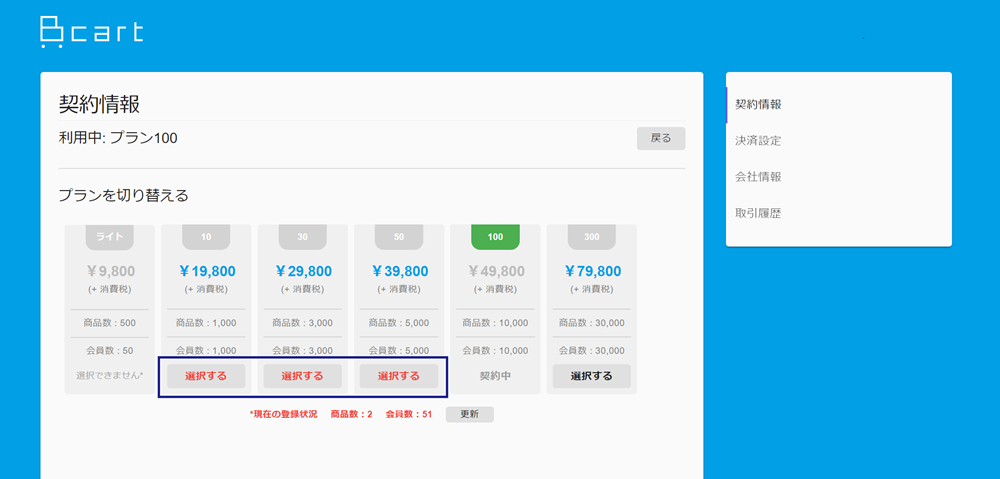Image resolution: width=1000 pixels, height=479 pixels.
Task: Select the ¥39,800 plan with 選択する
Action: coord(399,376)
